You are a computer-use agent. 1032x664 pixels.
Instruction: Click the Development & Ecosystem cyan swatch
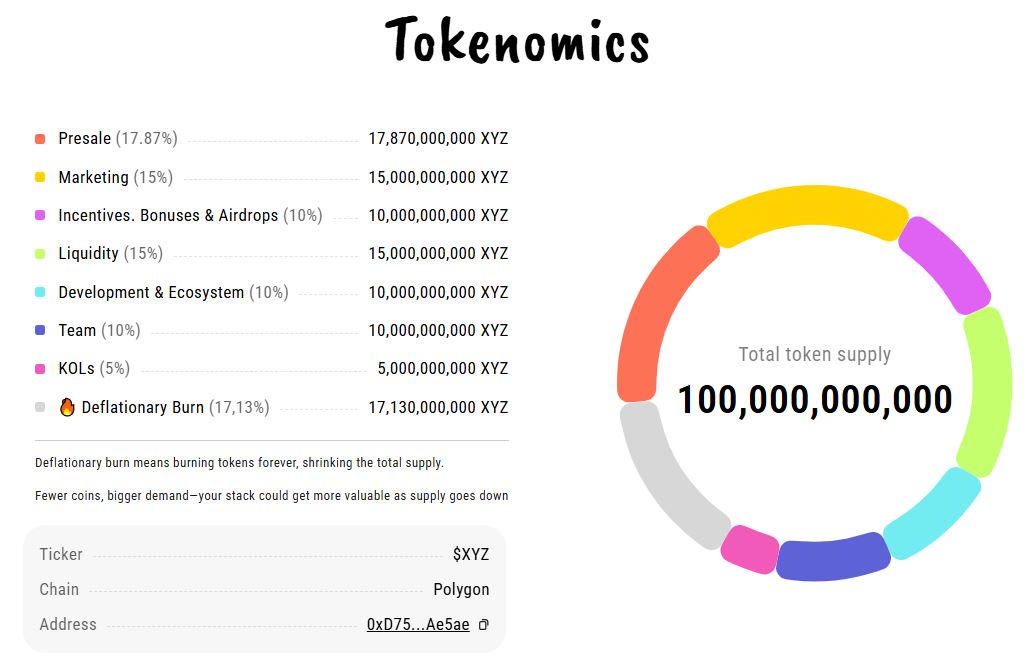(40, 292)
